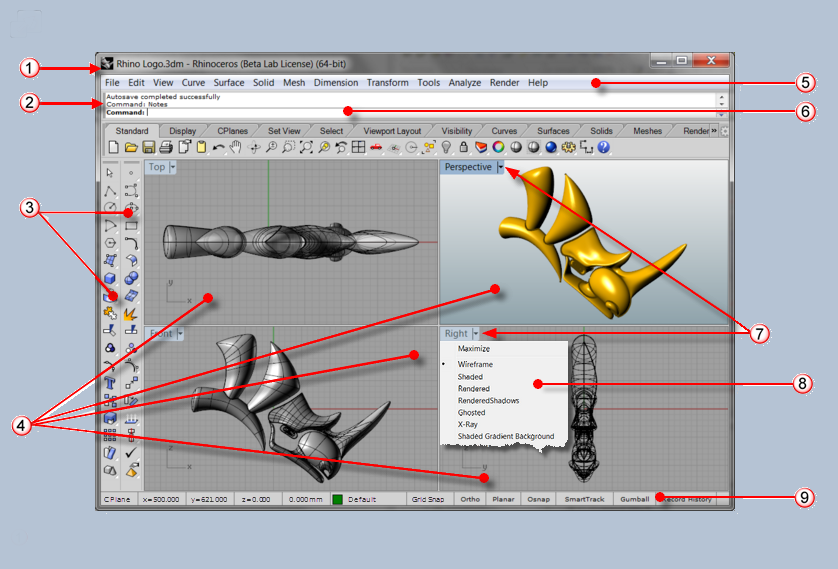Toggle Ortho mode in status bar
The width and height of the screenshot is (838, 569).
click(x=470, y=499)
